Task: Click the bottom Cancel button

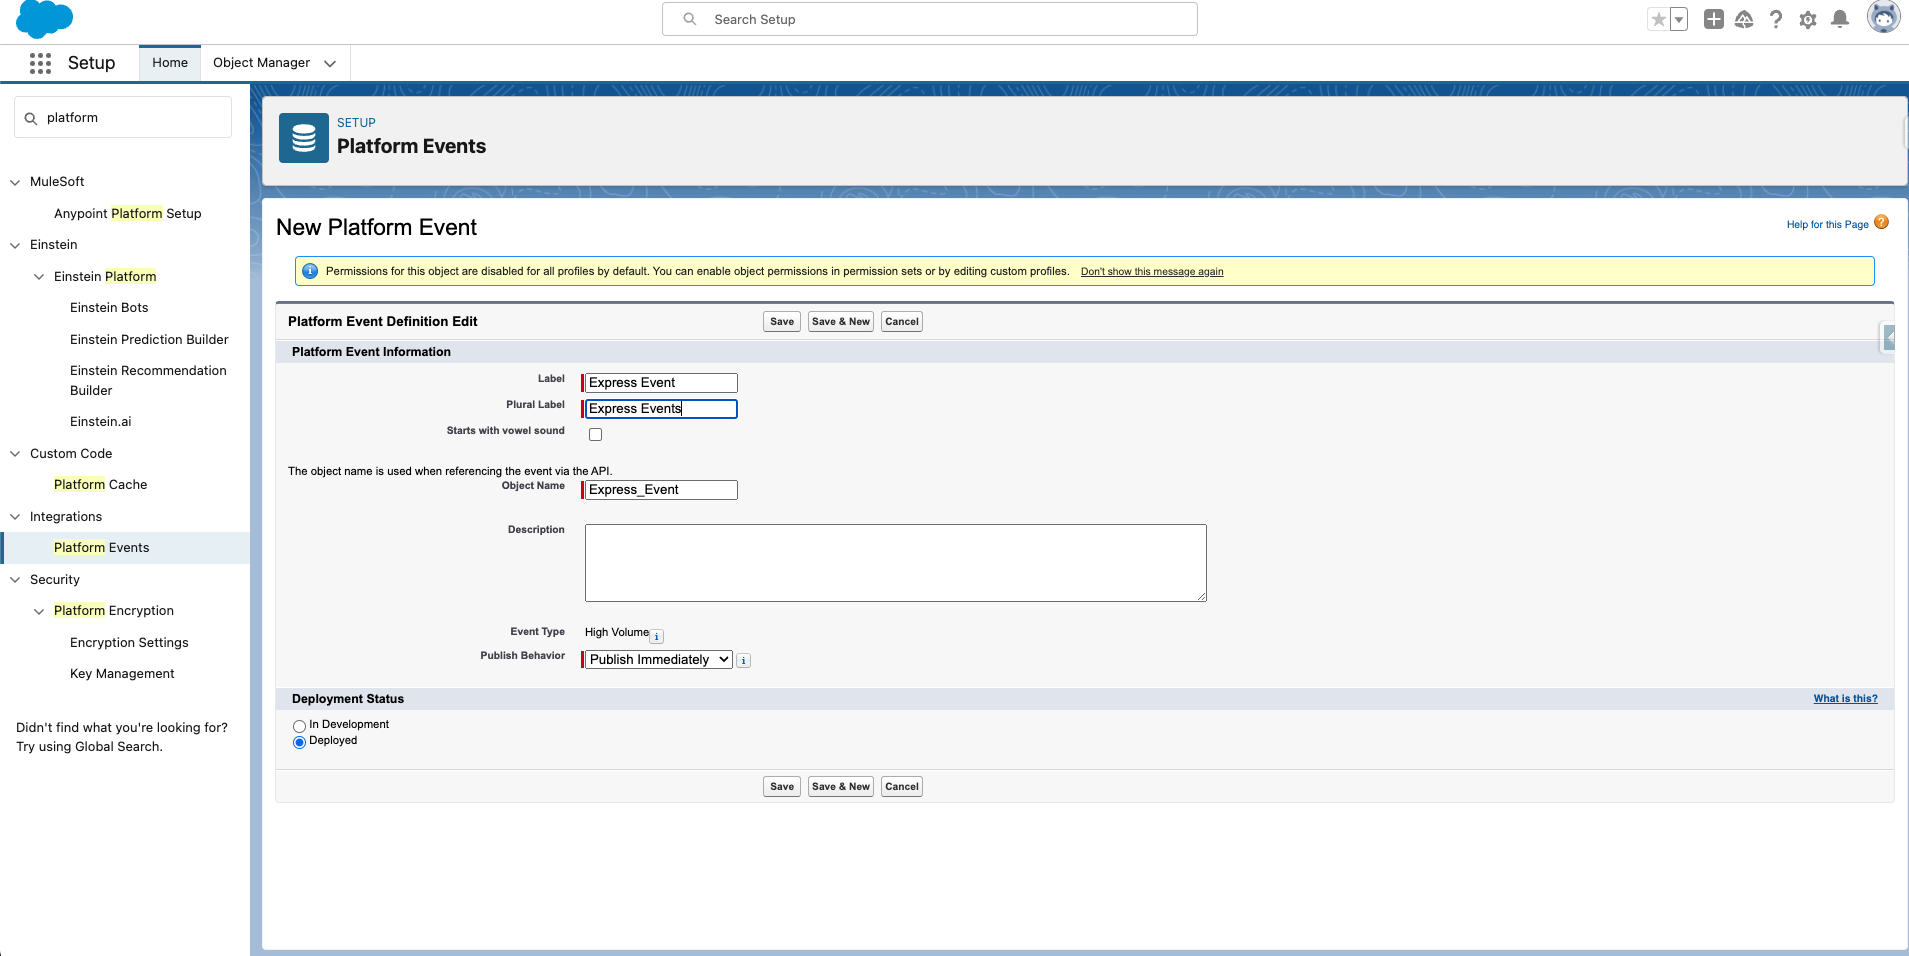Action: [x=902, y=787]
